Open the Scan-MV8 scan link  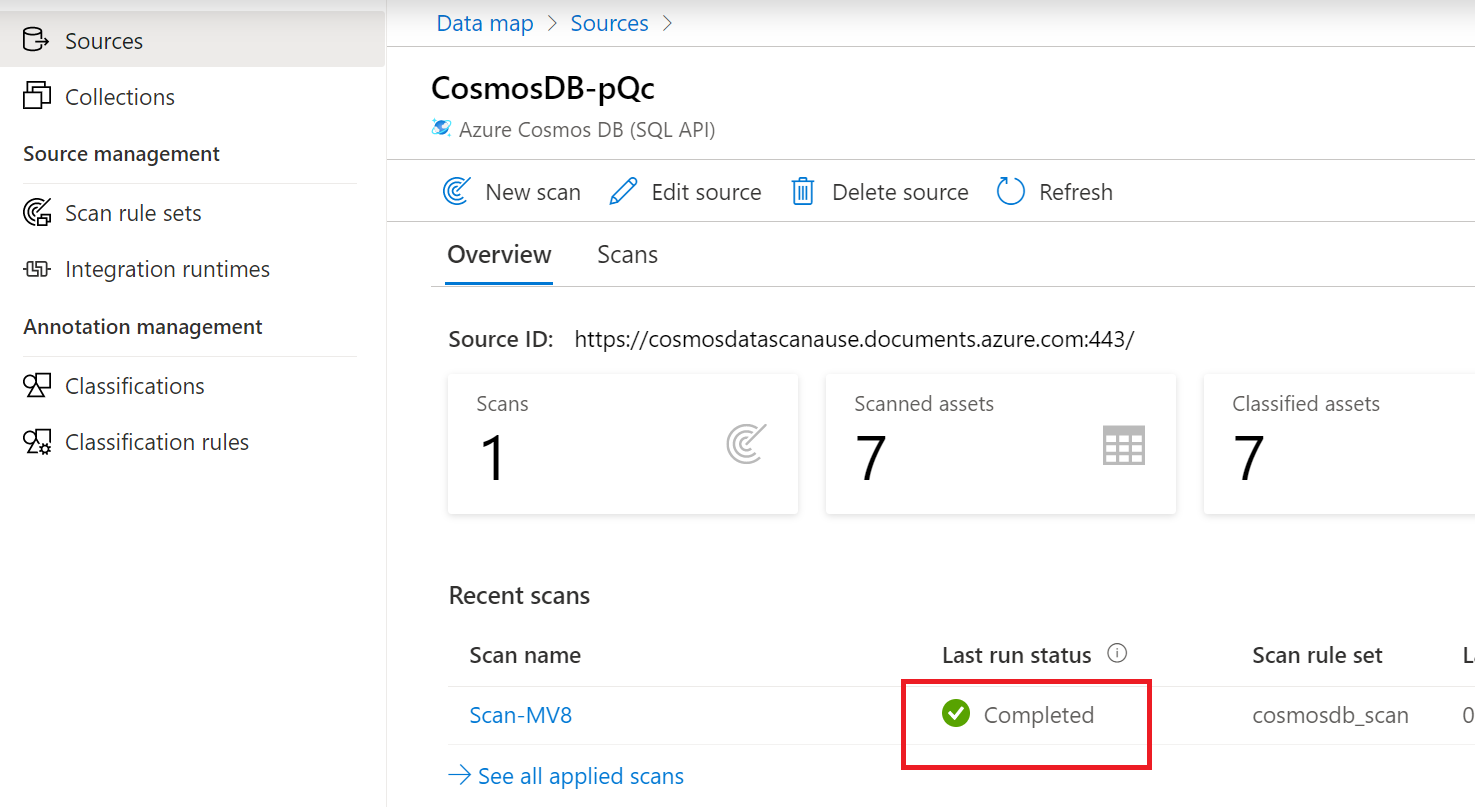click(x=520, y=715)
